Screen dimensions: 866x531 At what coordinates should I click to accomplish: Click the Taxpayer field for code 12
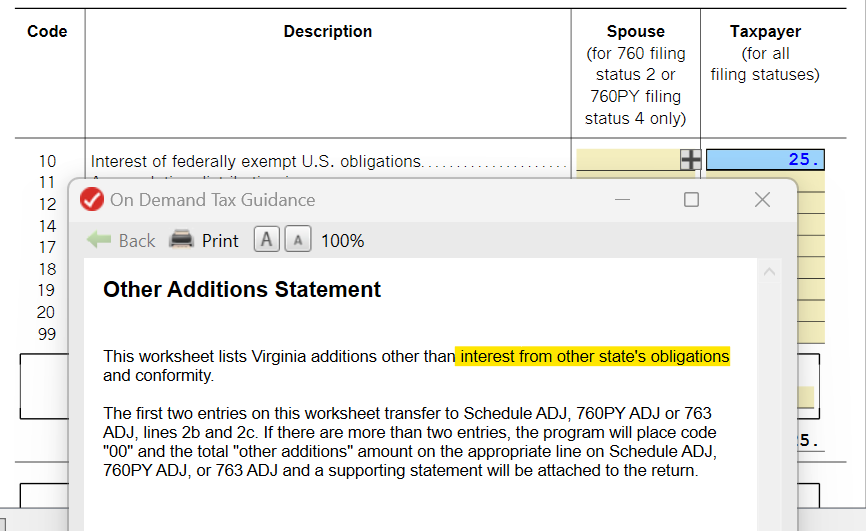click(x=811, y=203)
